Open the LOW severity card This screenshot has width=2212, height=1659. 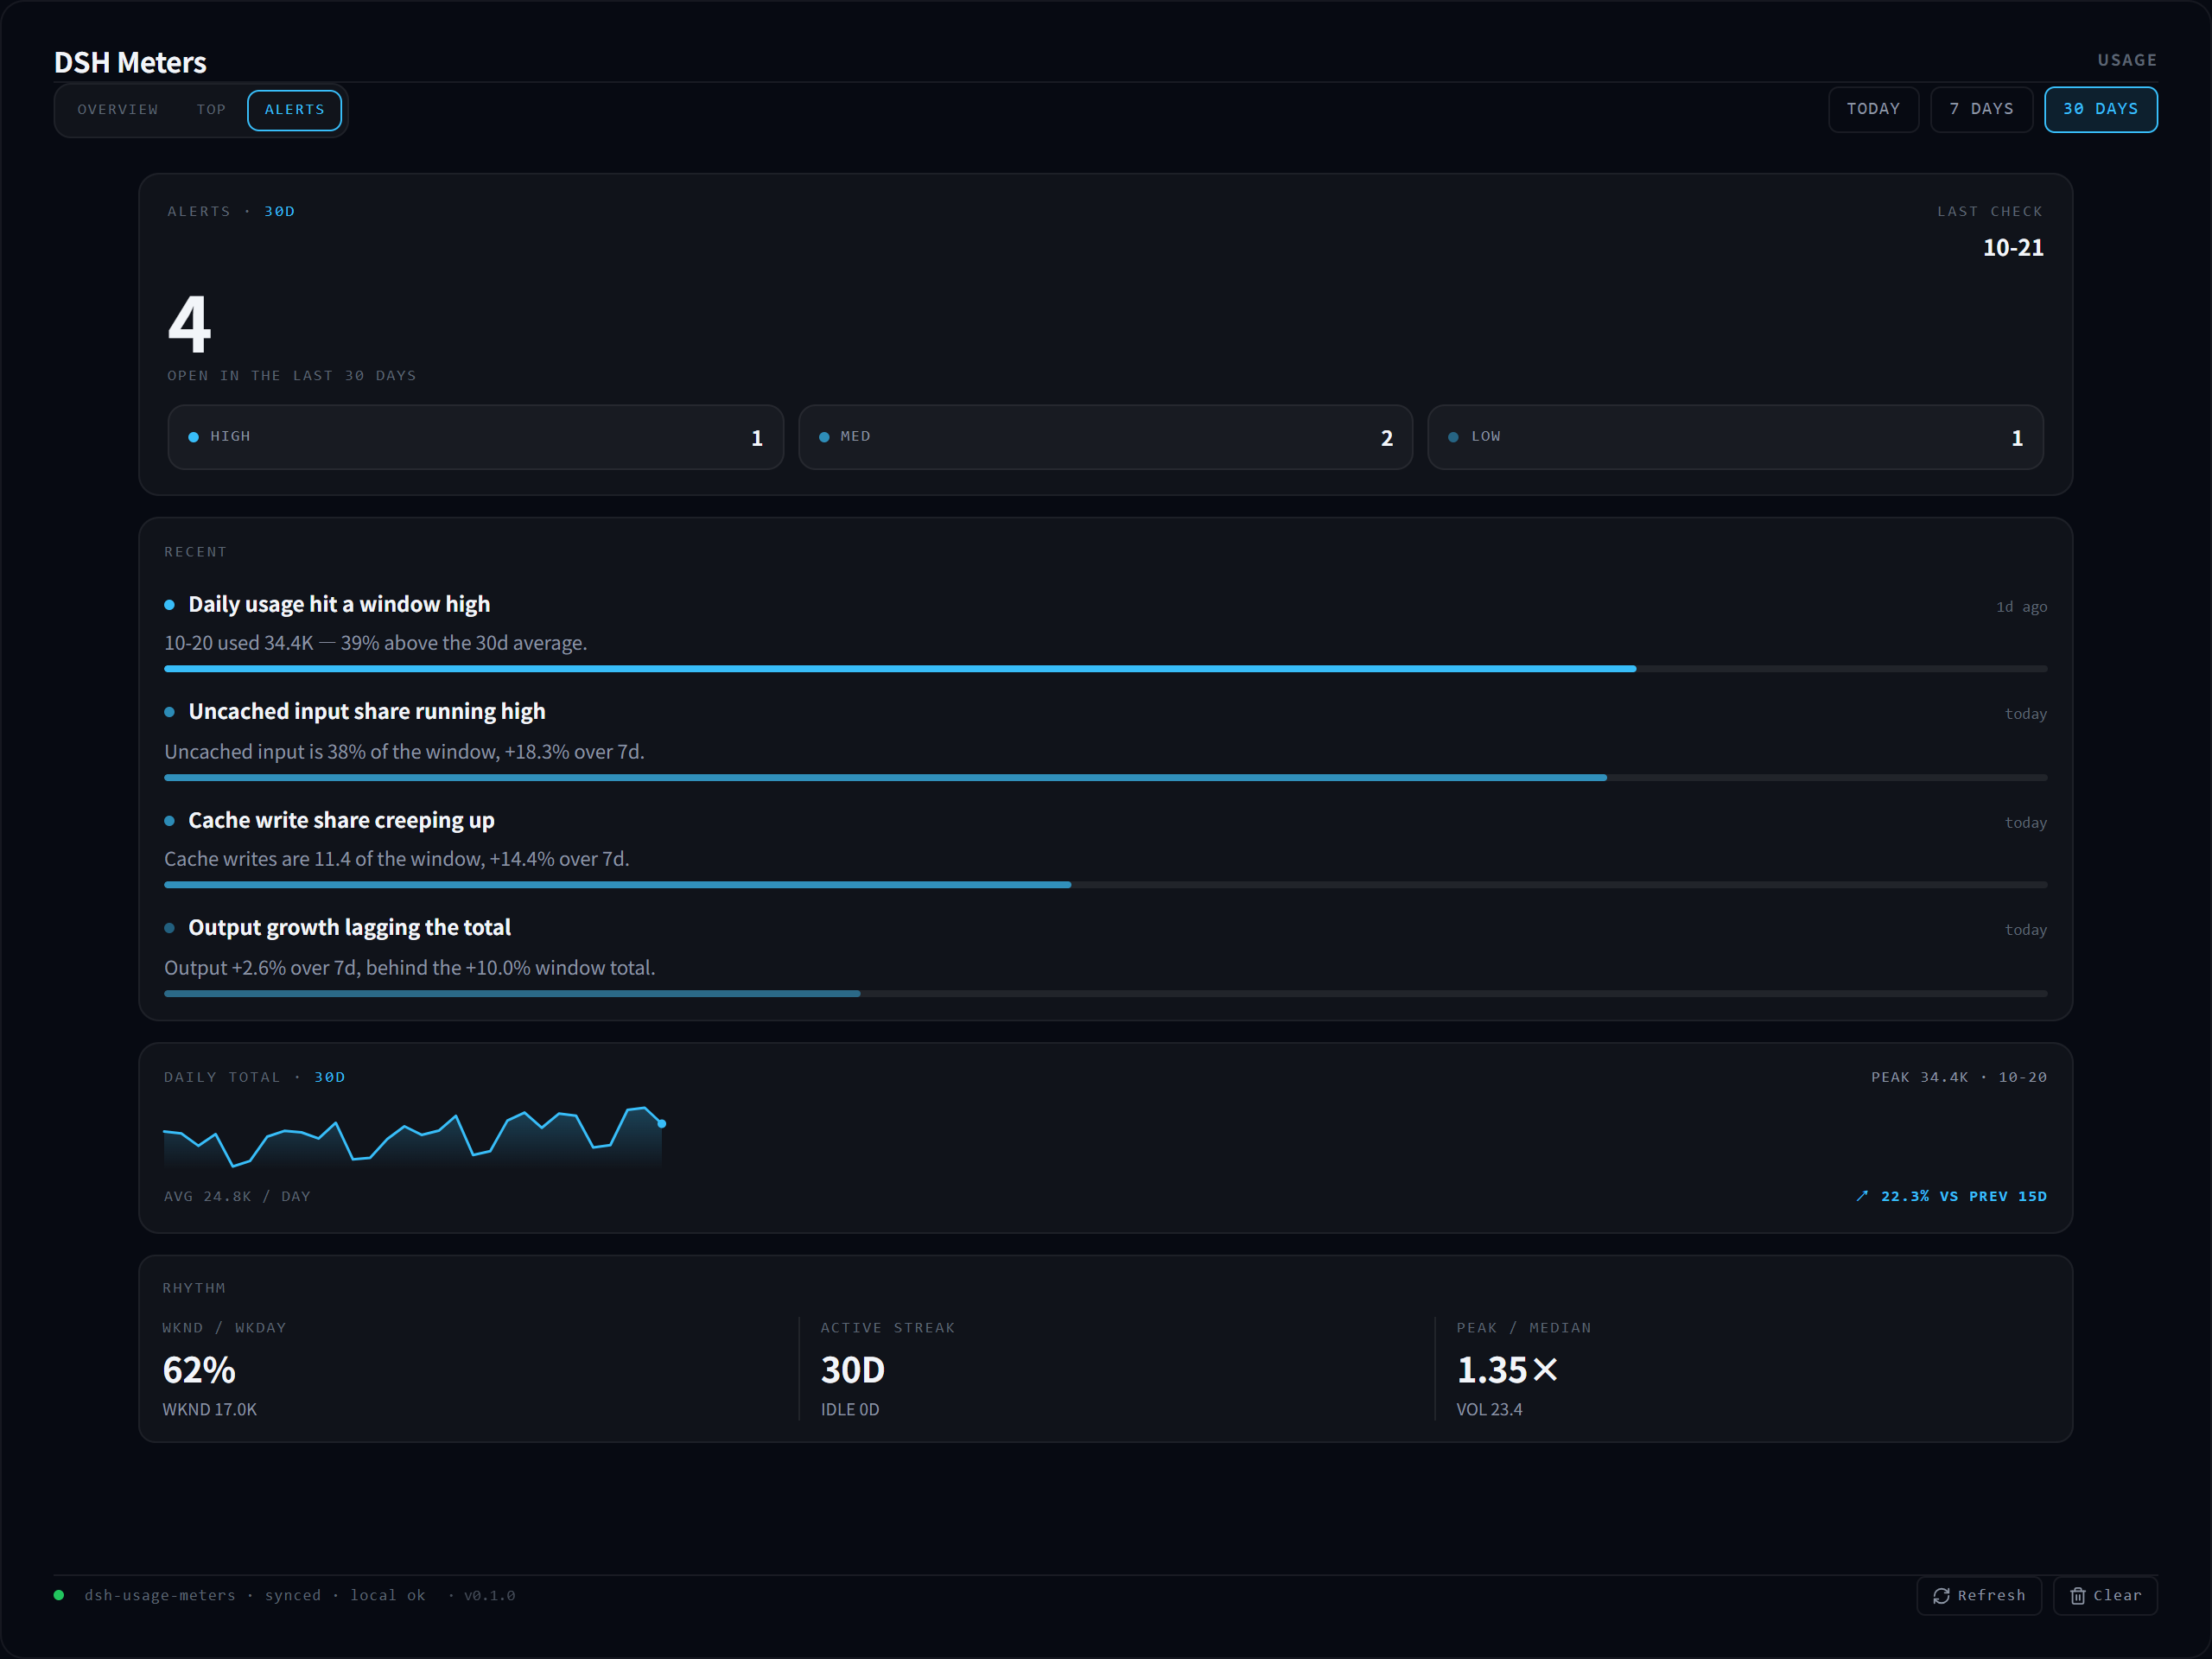[1735, 437]
